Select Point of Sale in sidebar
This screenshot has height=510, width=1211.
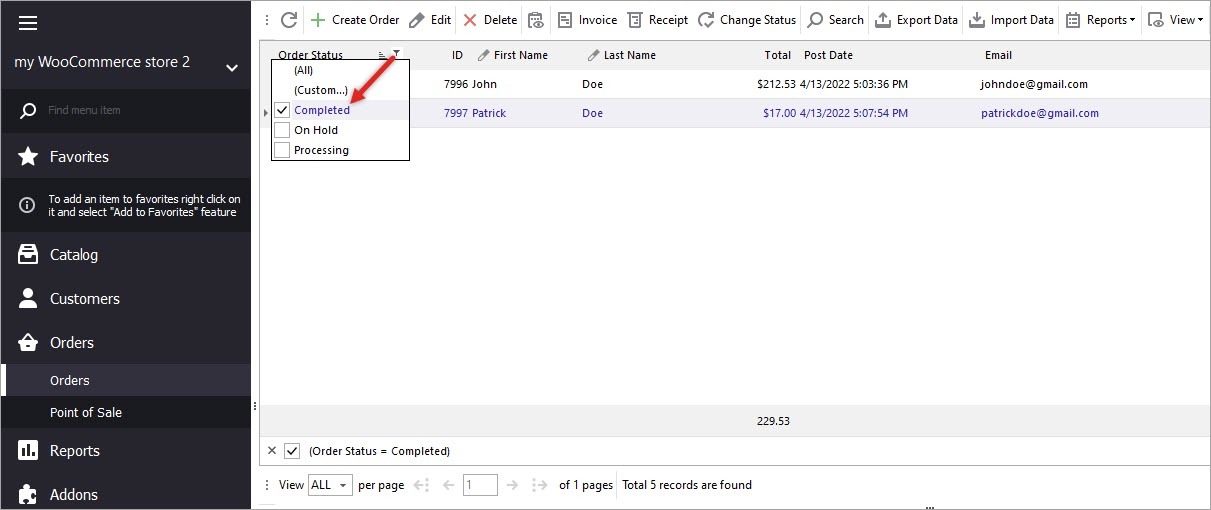click(86, 412)
